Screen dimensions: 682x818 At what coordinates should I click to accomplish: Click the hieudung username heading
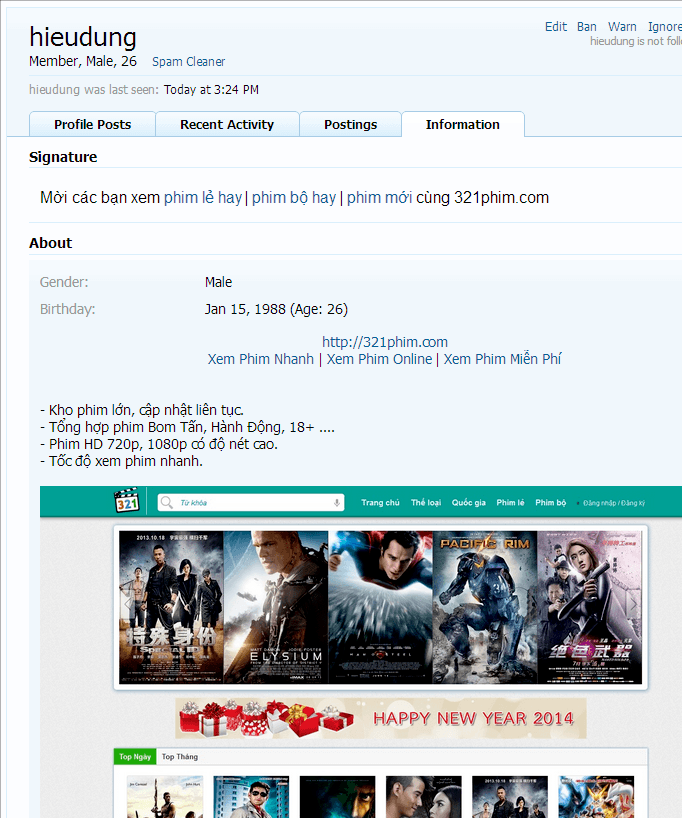83,37
